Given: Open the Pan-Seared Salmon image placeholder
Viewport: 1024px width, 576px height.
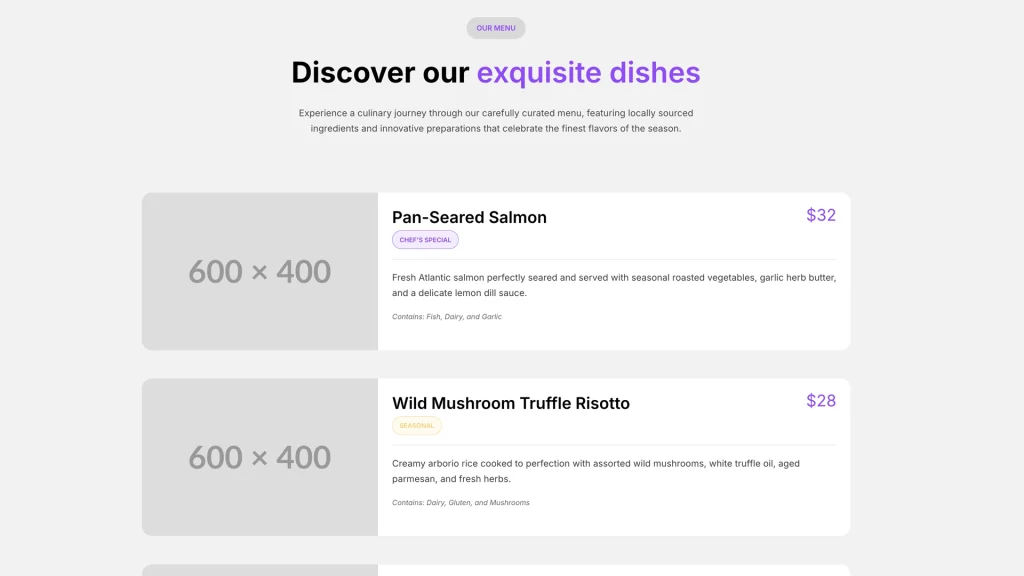Looking at the screenshot, I should coord(260,271).
